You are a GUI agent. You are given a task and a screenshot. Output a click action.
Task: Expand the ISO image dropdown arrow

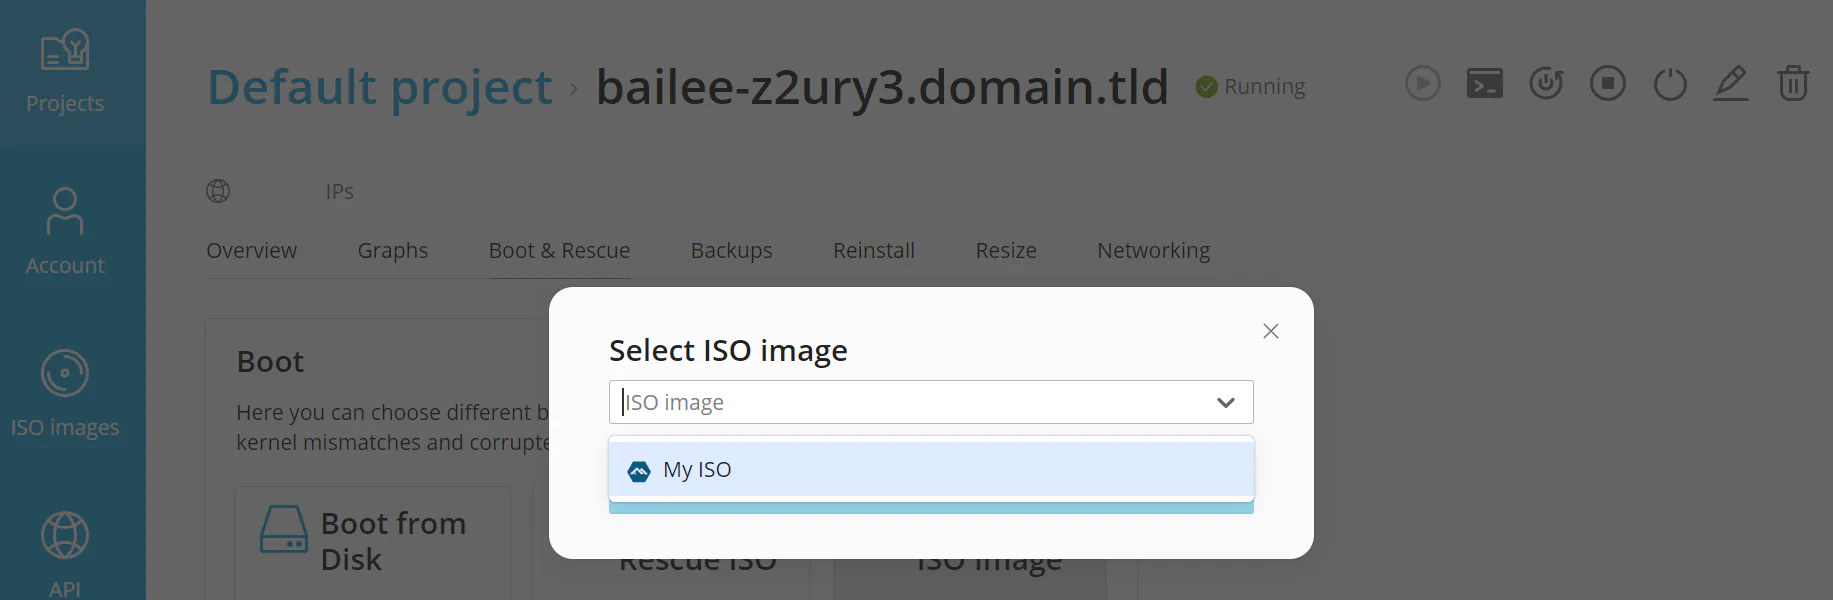point(1226,403)
